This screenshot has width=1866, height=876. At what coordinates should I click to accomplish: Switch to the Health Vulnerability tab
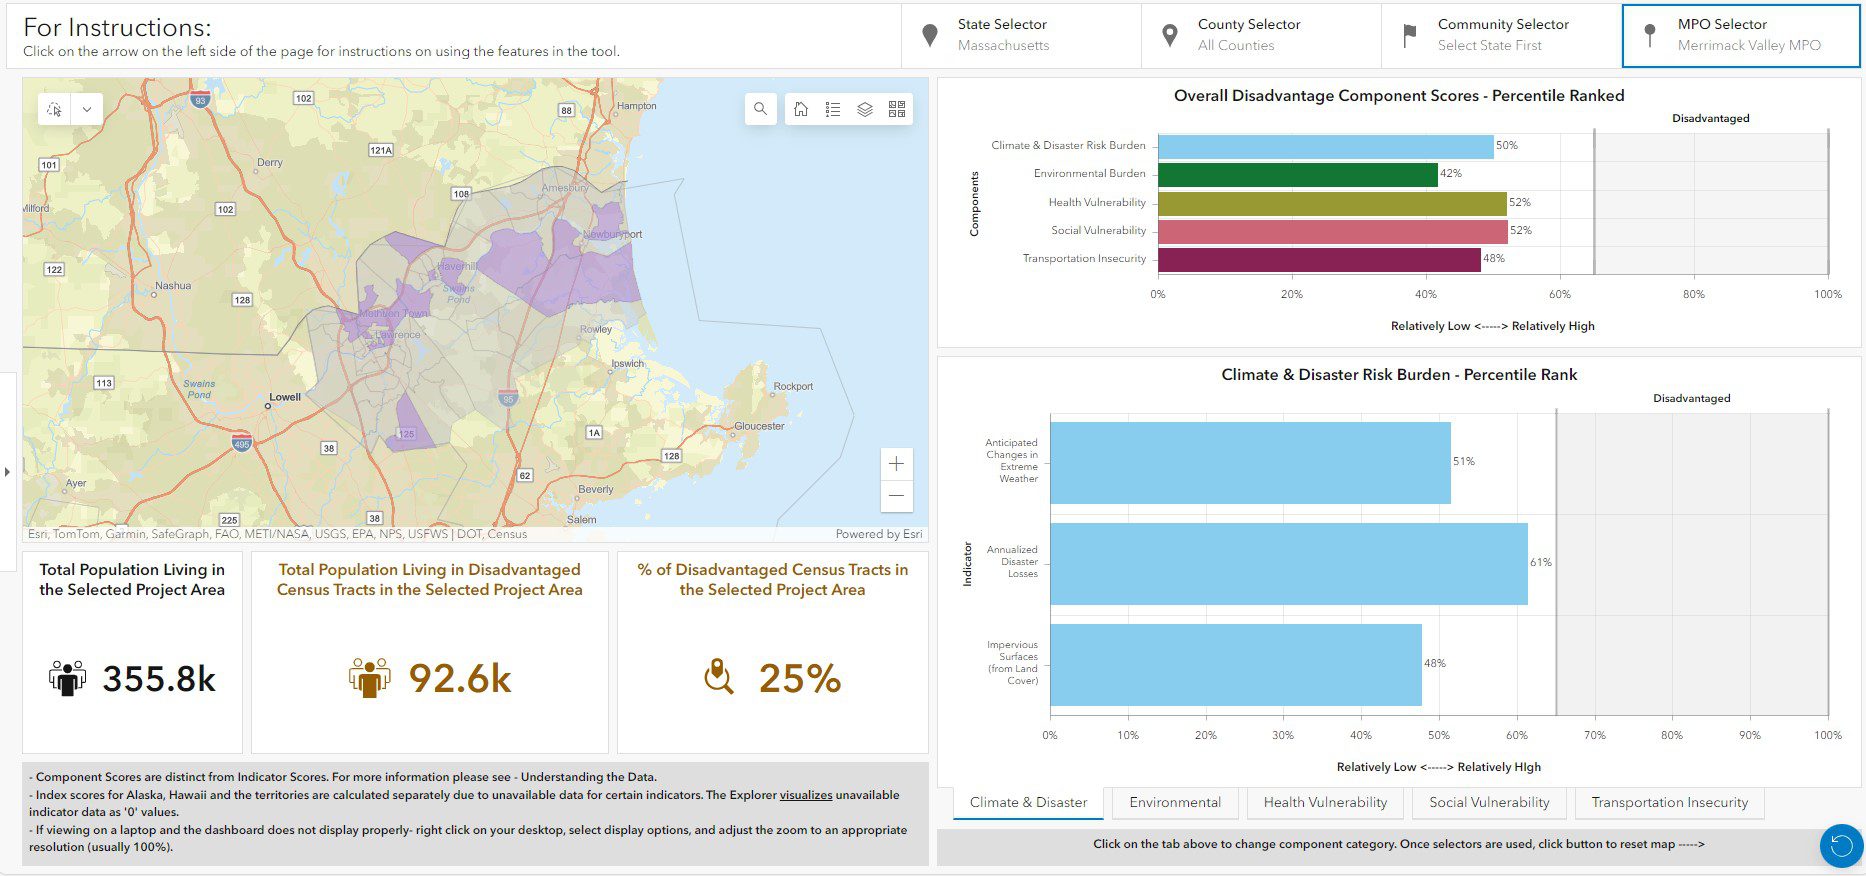coord(1325,802)
